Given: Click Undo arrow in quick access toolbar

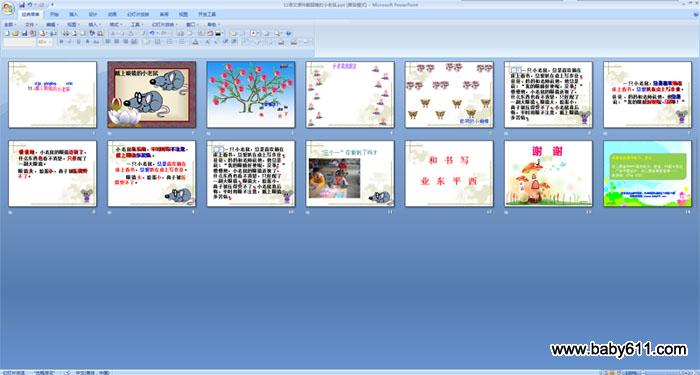Looking at the screenshot, I should (x=30, y=4).
